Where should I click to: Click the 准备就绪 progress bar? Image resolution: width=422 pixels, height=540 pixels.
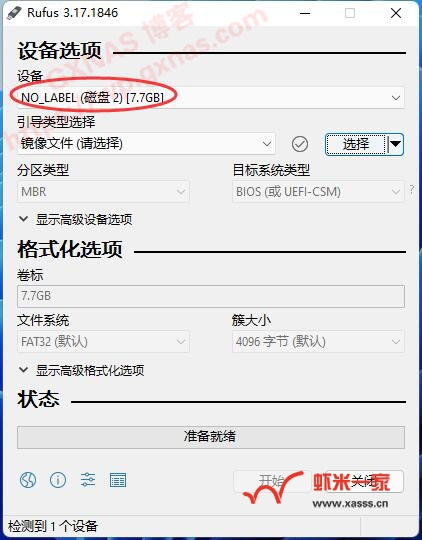(211, 437)
